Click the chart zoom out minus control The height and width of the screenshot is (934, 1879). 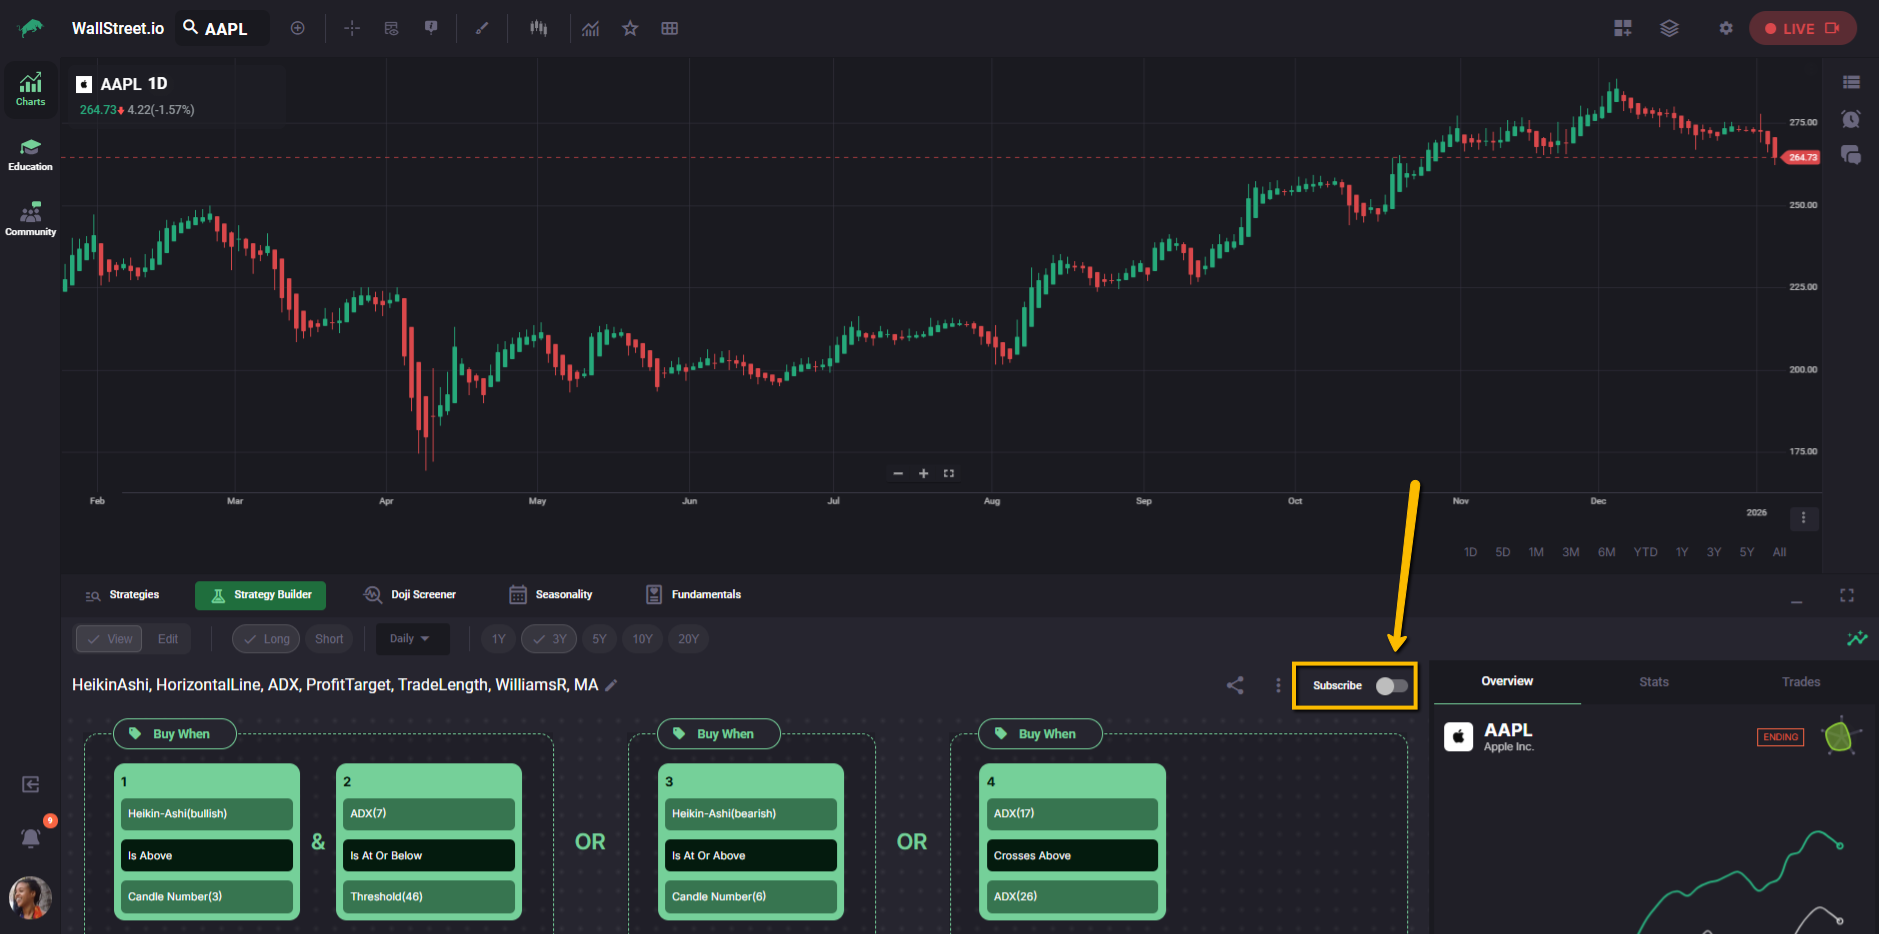897,473
